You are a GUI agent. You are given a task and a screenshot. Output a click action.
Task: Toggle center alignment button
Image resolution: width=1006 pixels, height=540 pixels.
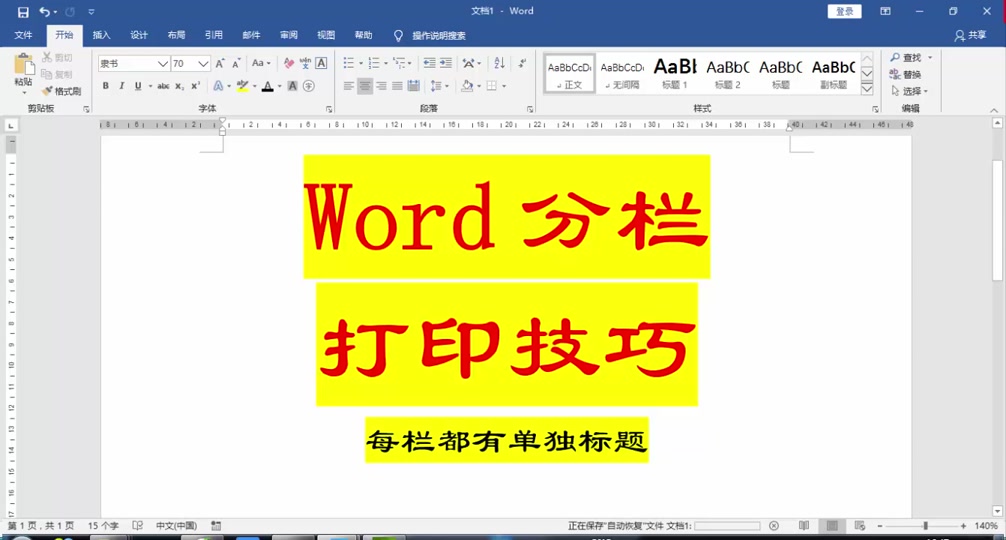[x=364, y=86]
